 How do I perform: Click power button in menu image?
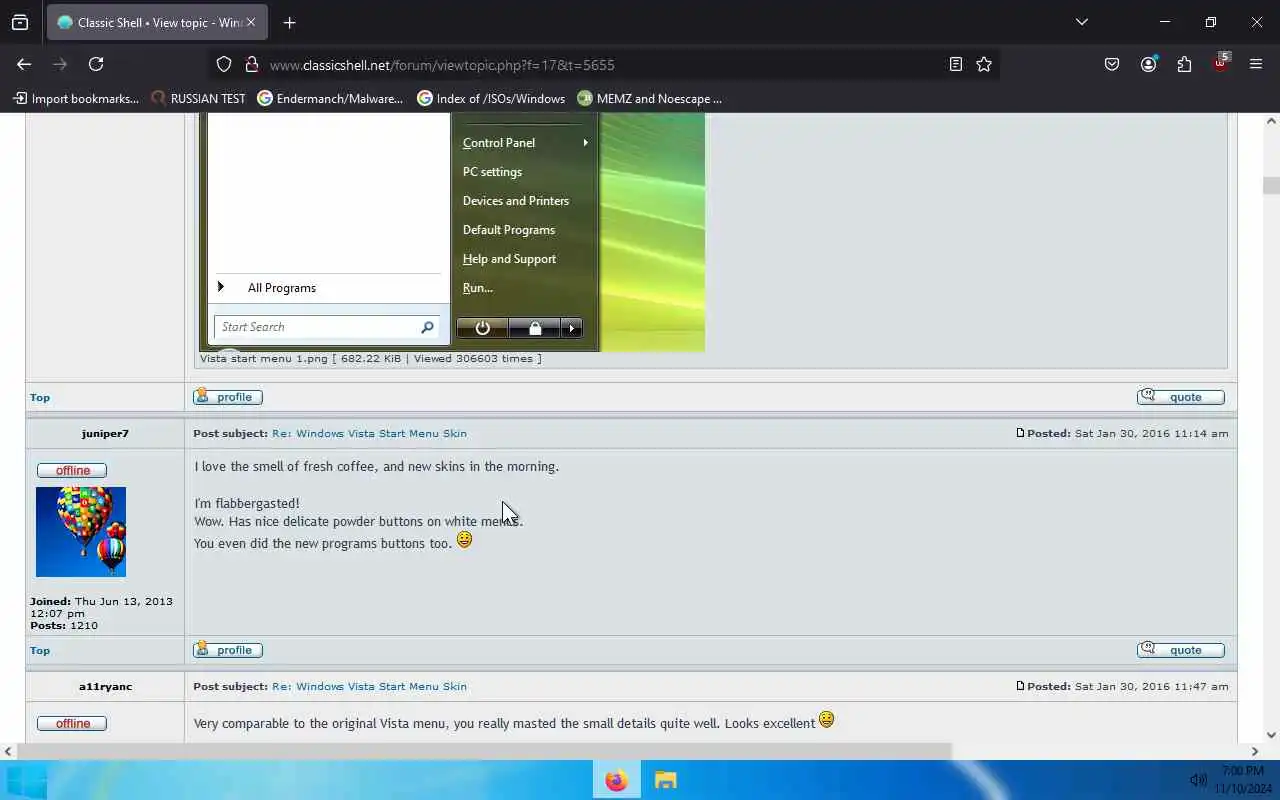pyautogui.click(x=482, y=328)
